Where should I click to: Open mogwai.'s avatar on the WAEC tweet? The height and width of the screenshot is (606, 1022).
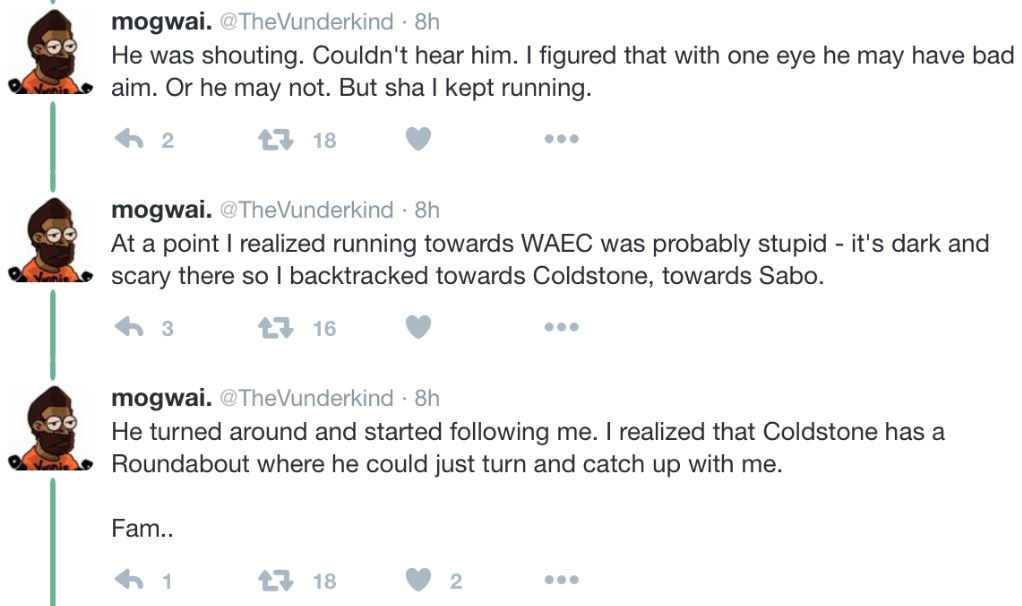click(x=52, y=241)
